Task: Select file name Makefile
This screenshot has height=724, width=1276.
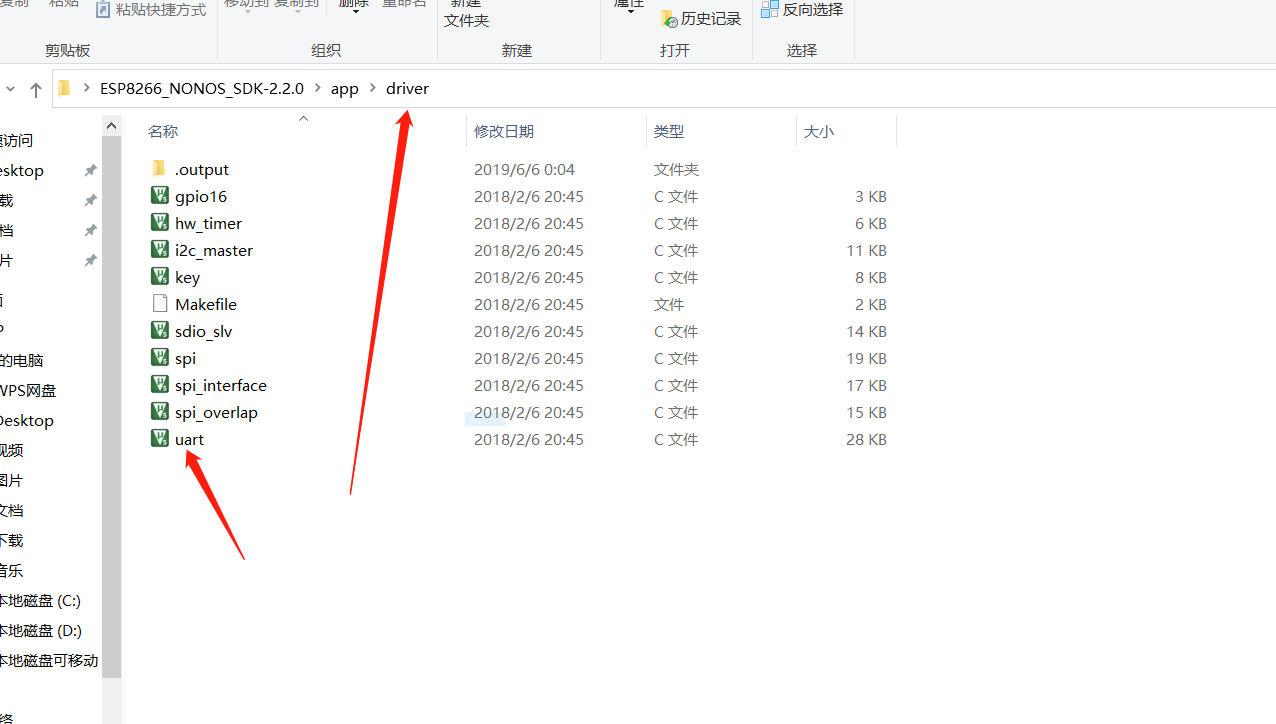Action: click(x=206, y=304)
